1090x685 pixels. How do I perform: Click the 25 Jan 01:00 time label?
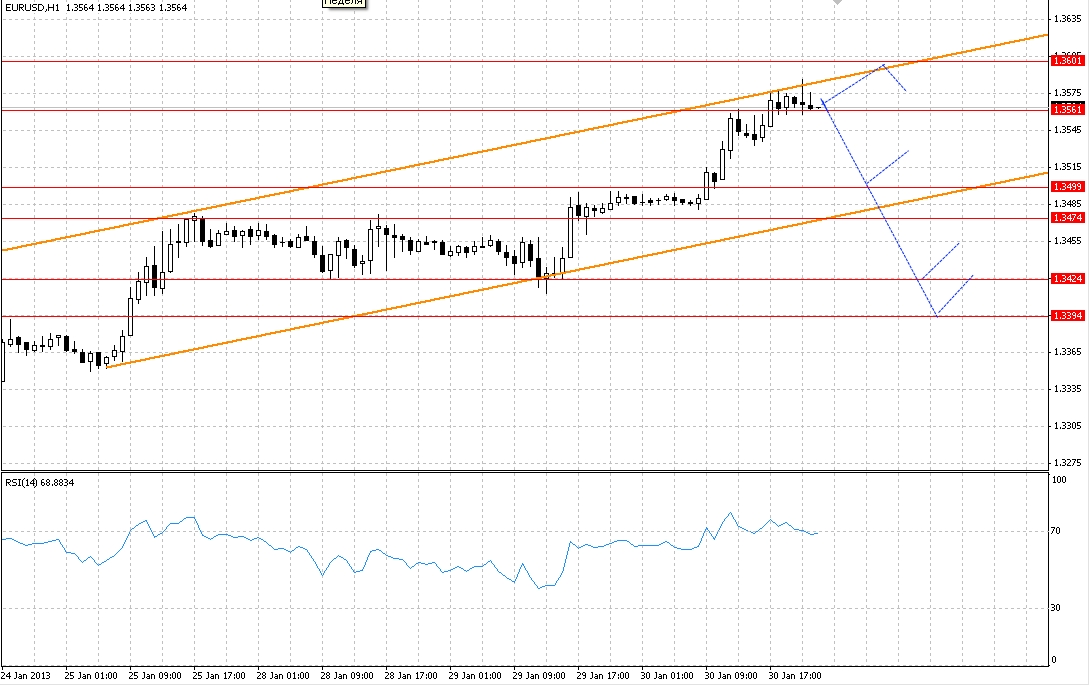click(90, 676)
